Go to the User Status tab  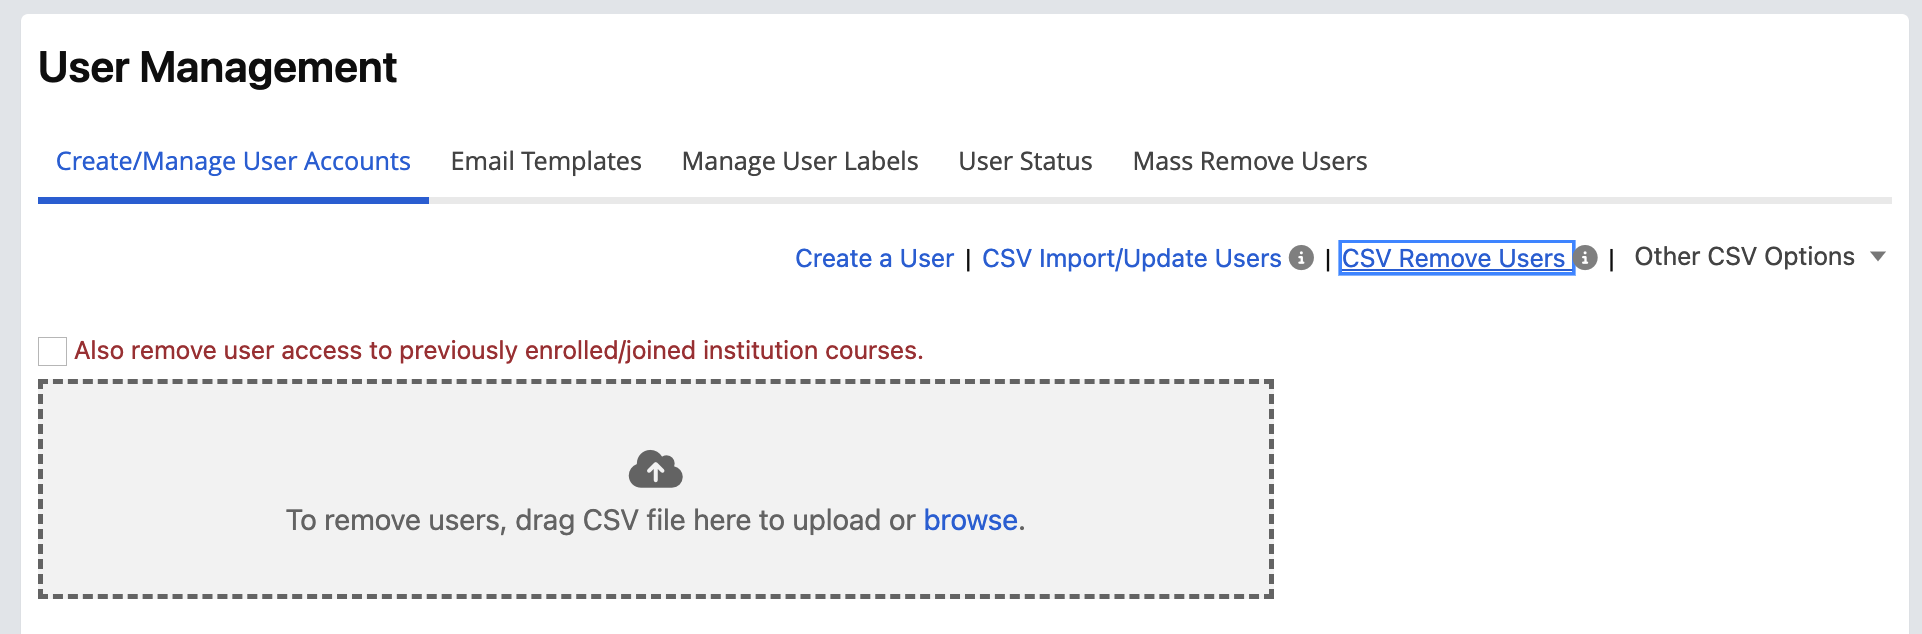click(1025, 161)
